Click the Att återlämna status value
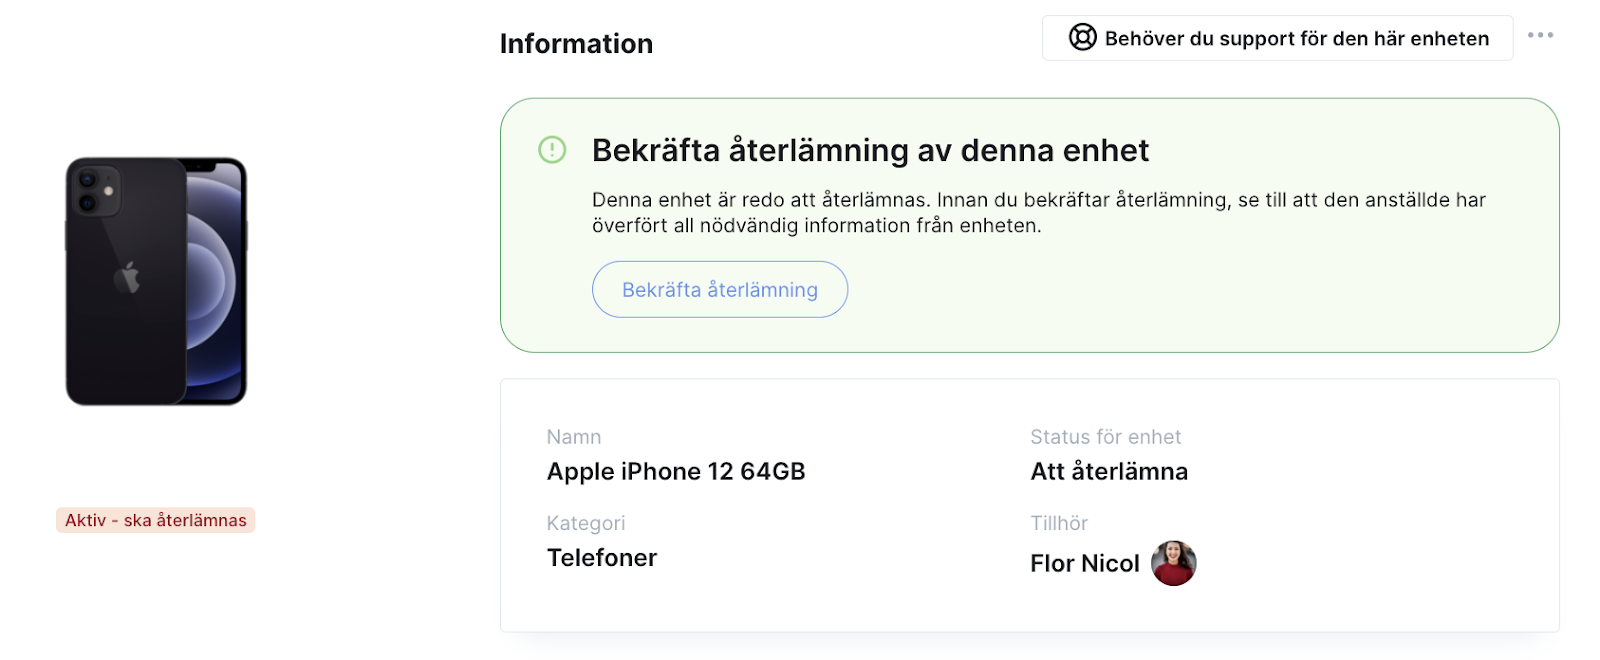The width and height of the screenshot is (1600, 660). pos(1109,471)
